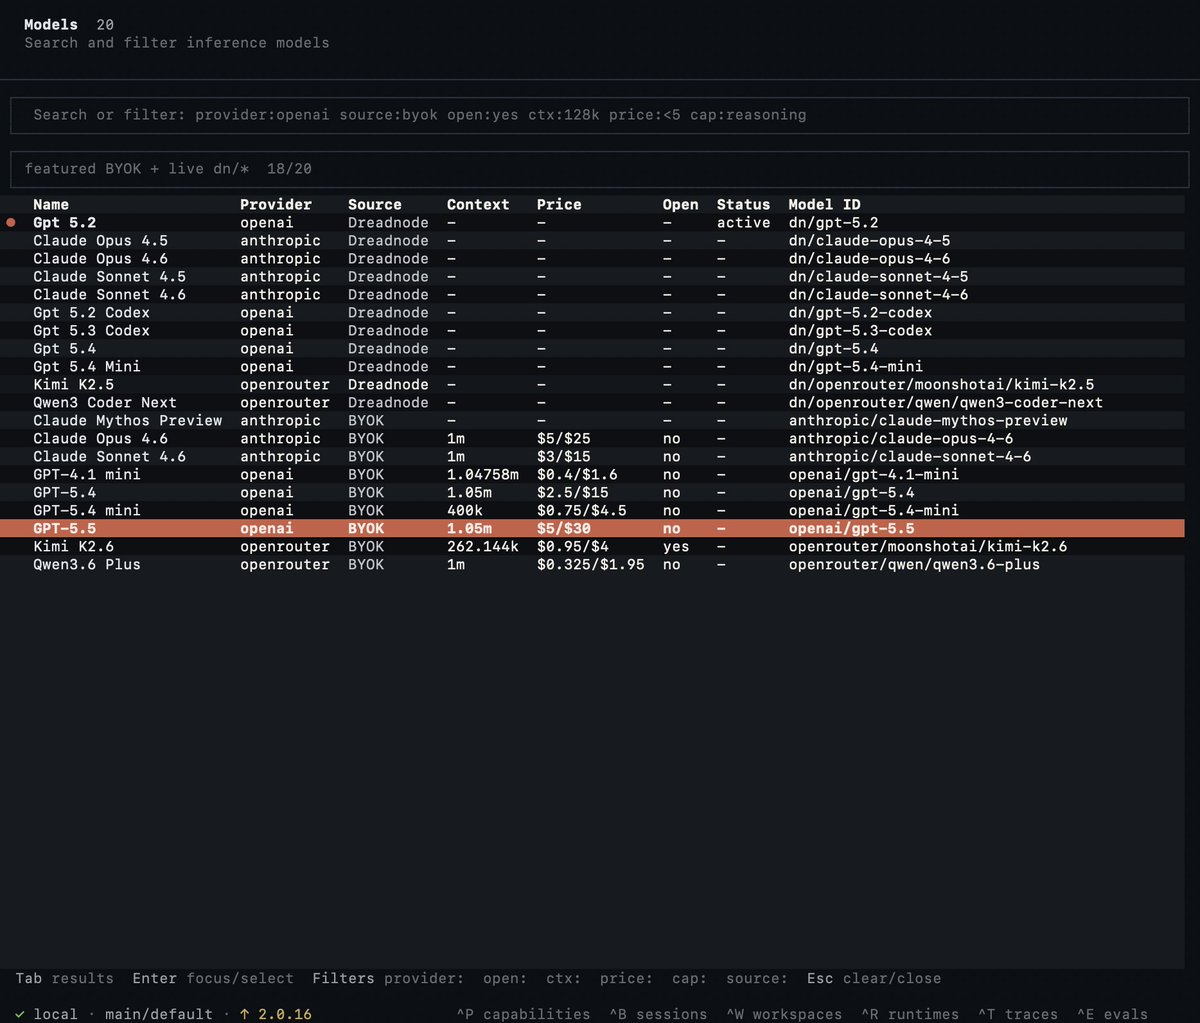Viewport: 1200px width, 1023px height.
Task: Click the Source column header
Action: click(375, 205)
